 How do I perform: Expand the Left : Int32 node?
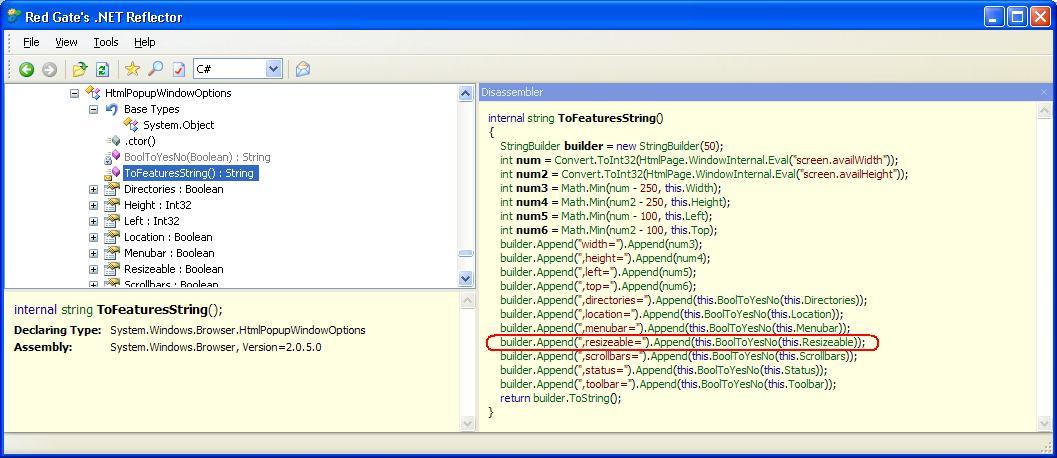tap(94, 221)
